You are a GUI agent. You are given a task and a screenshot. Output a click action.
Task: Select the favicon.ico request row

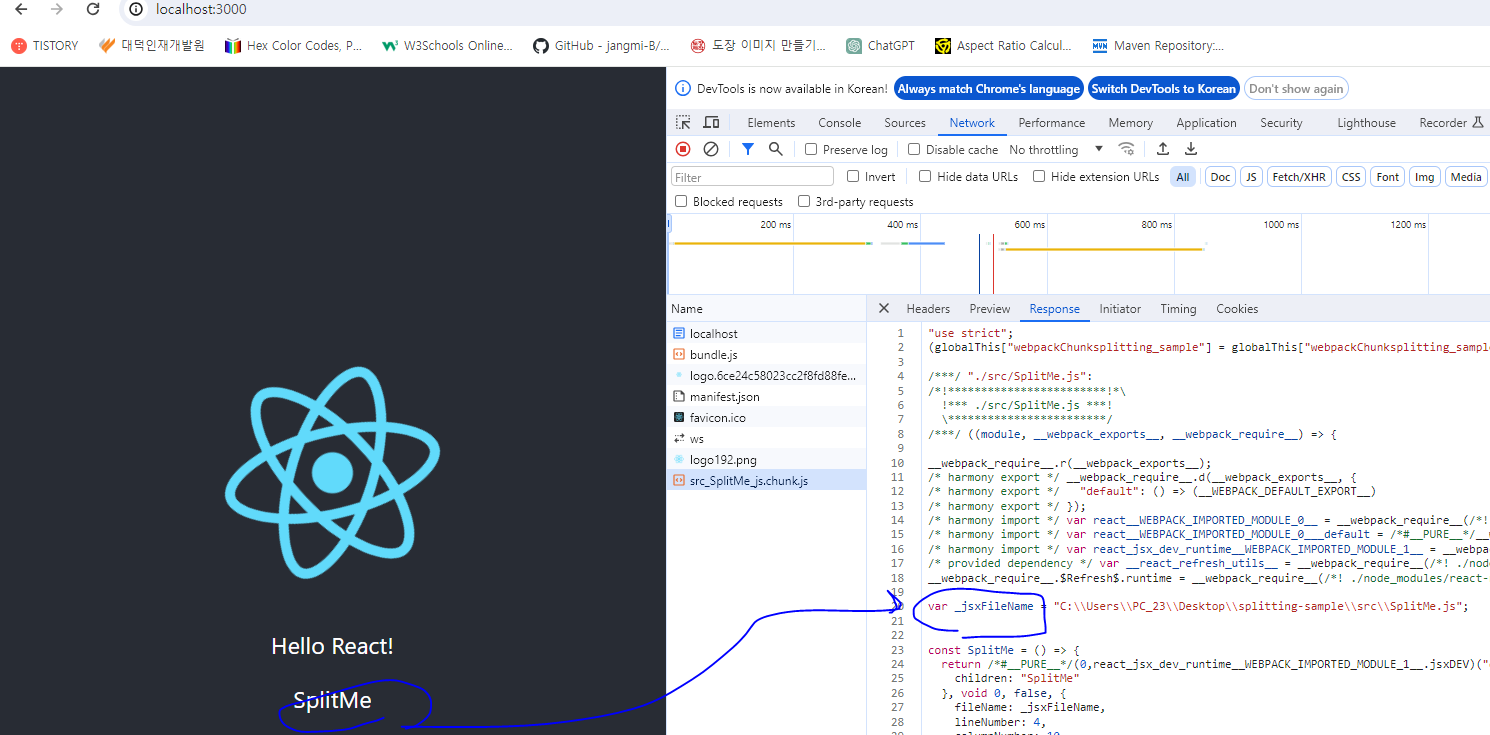766,418
